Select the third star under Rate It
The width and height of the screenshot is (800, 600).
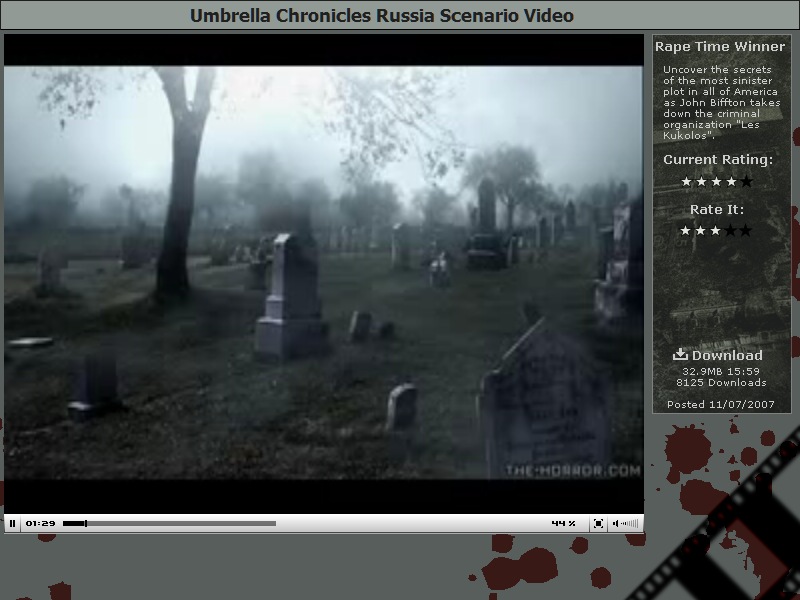(x=716, y=230)
